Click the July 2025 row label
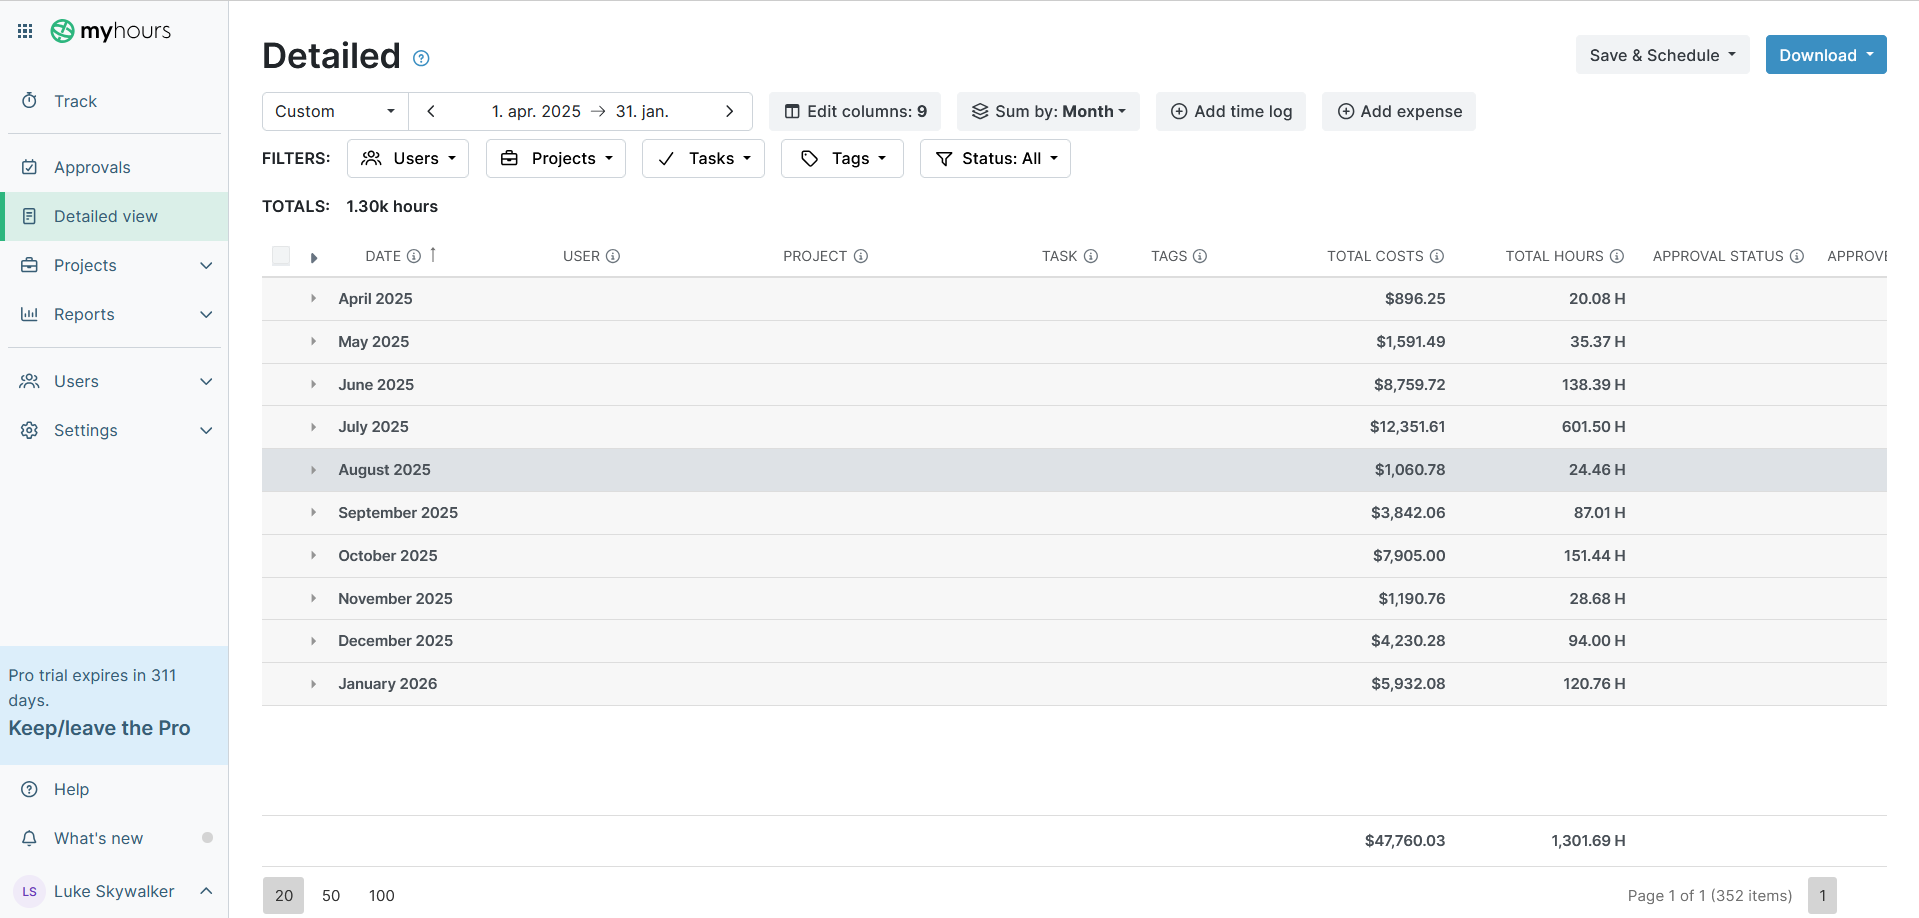1919x918 pixels. point(373,427)
